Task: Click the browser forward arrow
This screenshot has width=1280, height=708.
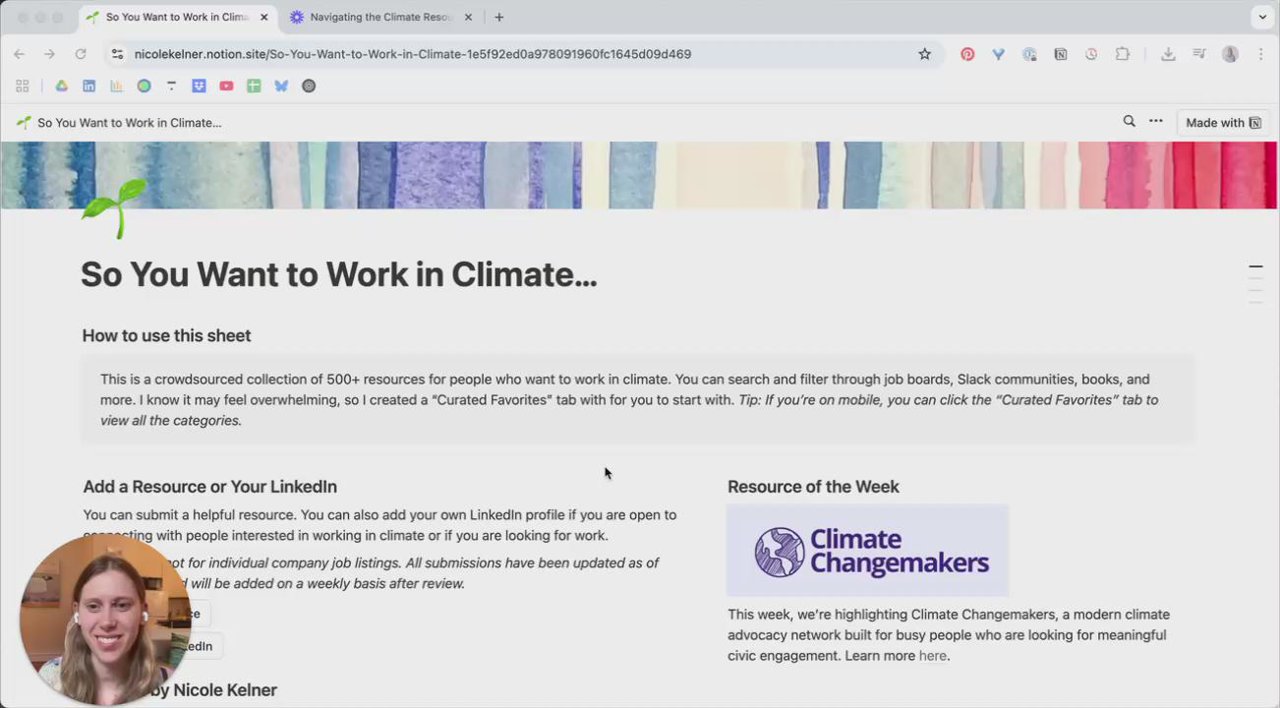Action: point(49,54)
